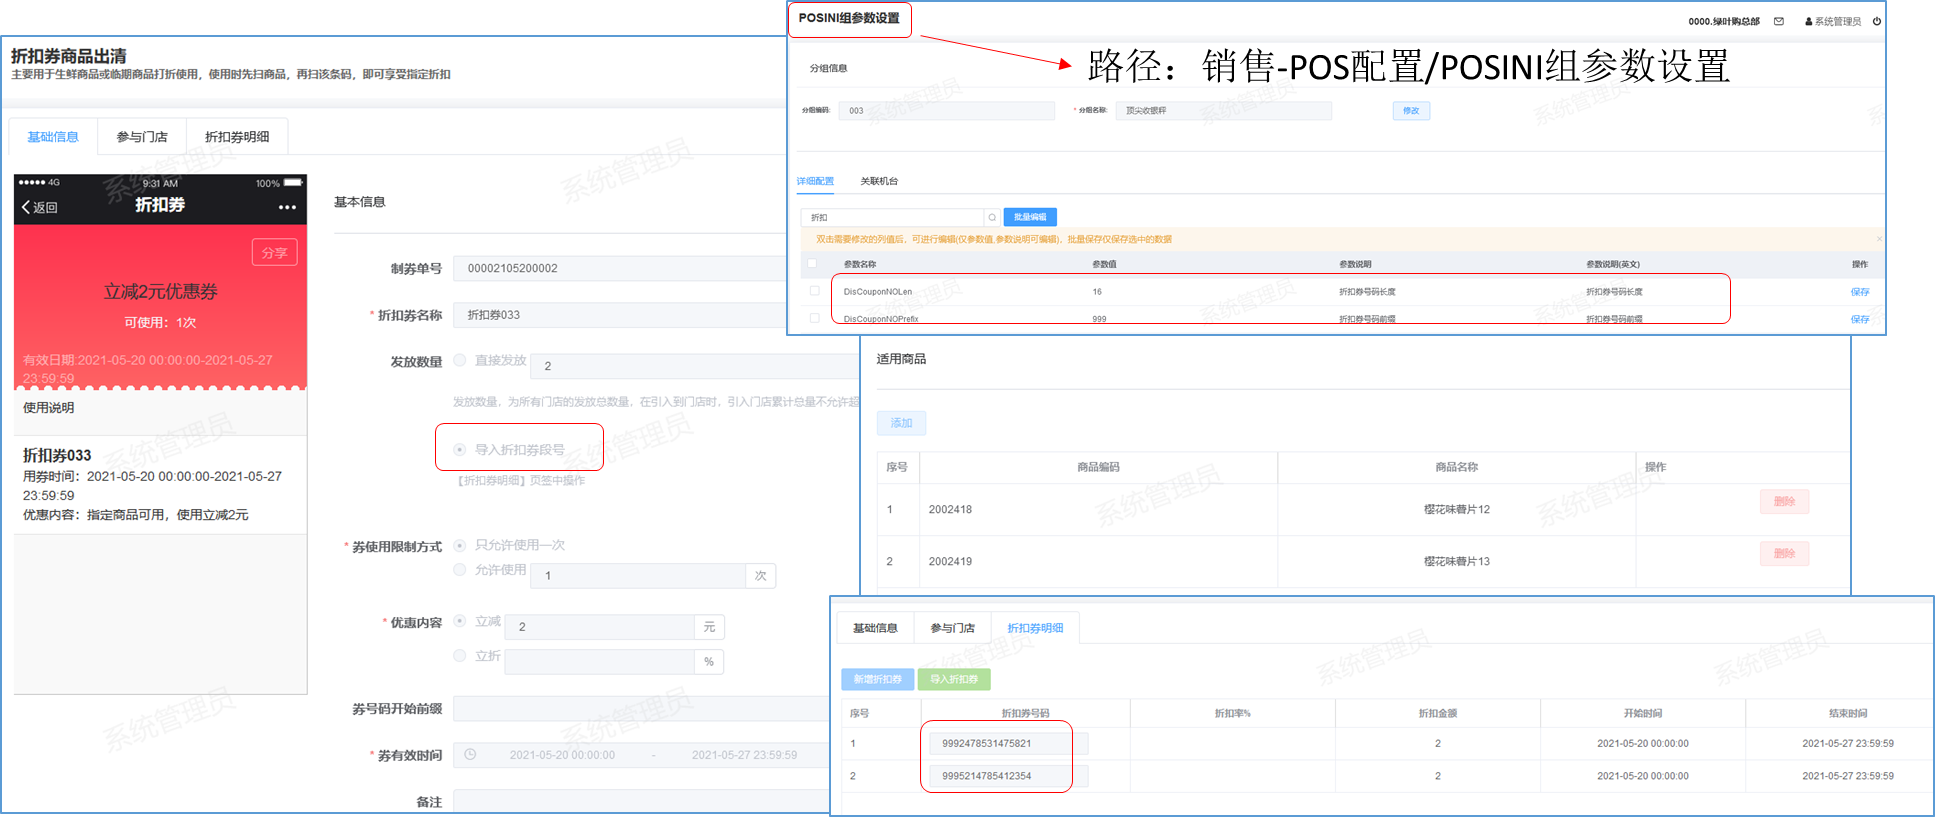Click the 分组编码 field showing 003
1935x817 pixels.
click(x=947, y=111)
